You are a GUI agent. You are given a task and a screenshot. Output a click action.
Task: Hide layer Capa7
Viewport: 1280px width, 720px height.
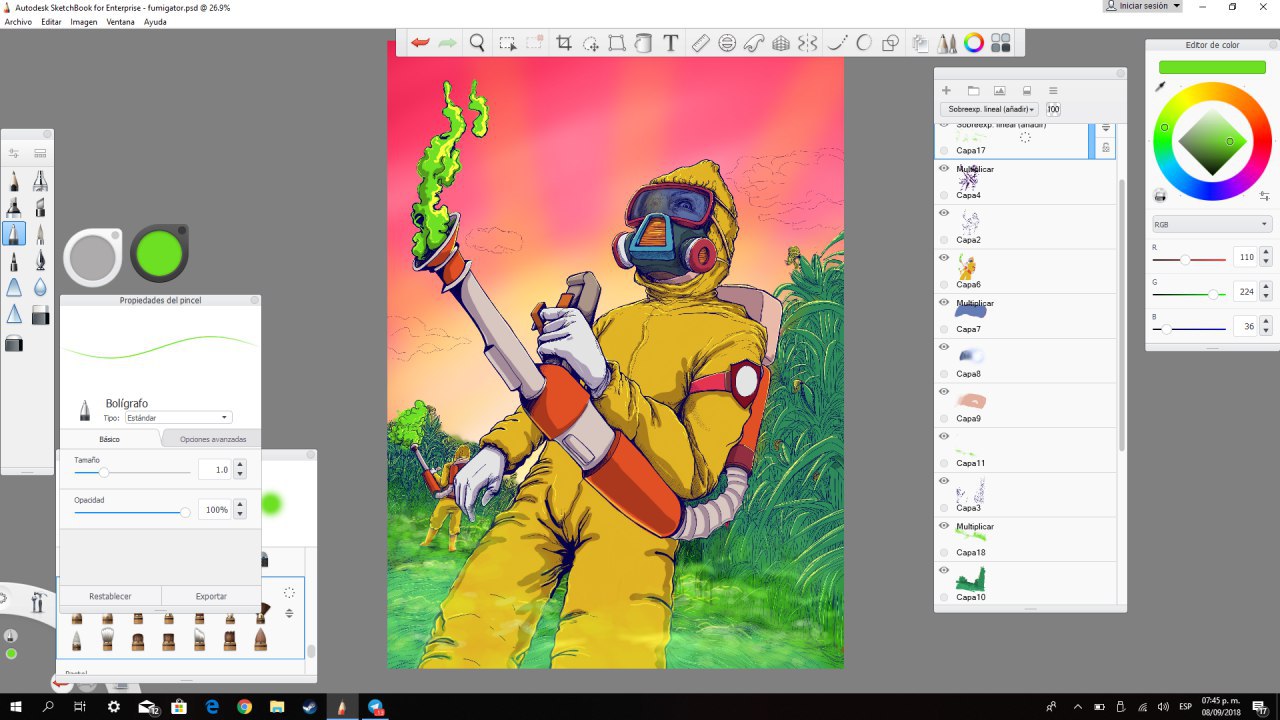[x=944, y=302]
